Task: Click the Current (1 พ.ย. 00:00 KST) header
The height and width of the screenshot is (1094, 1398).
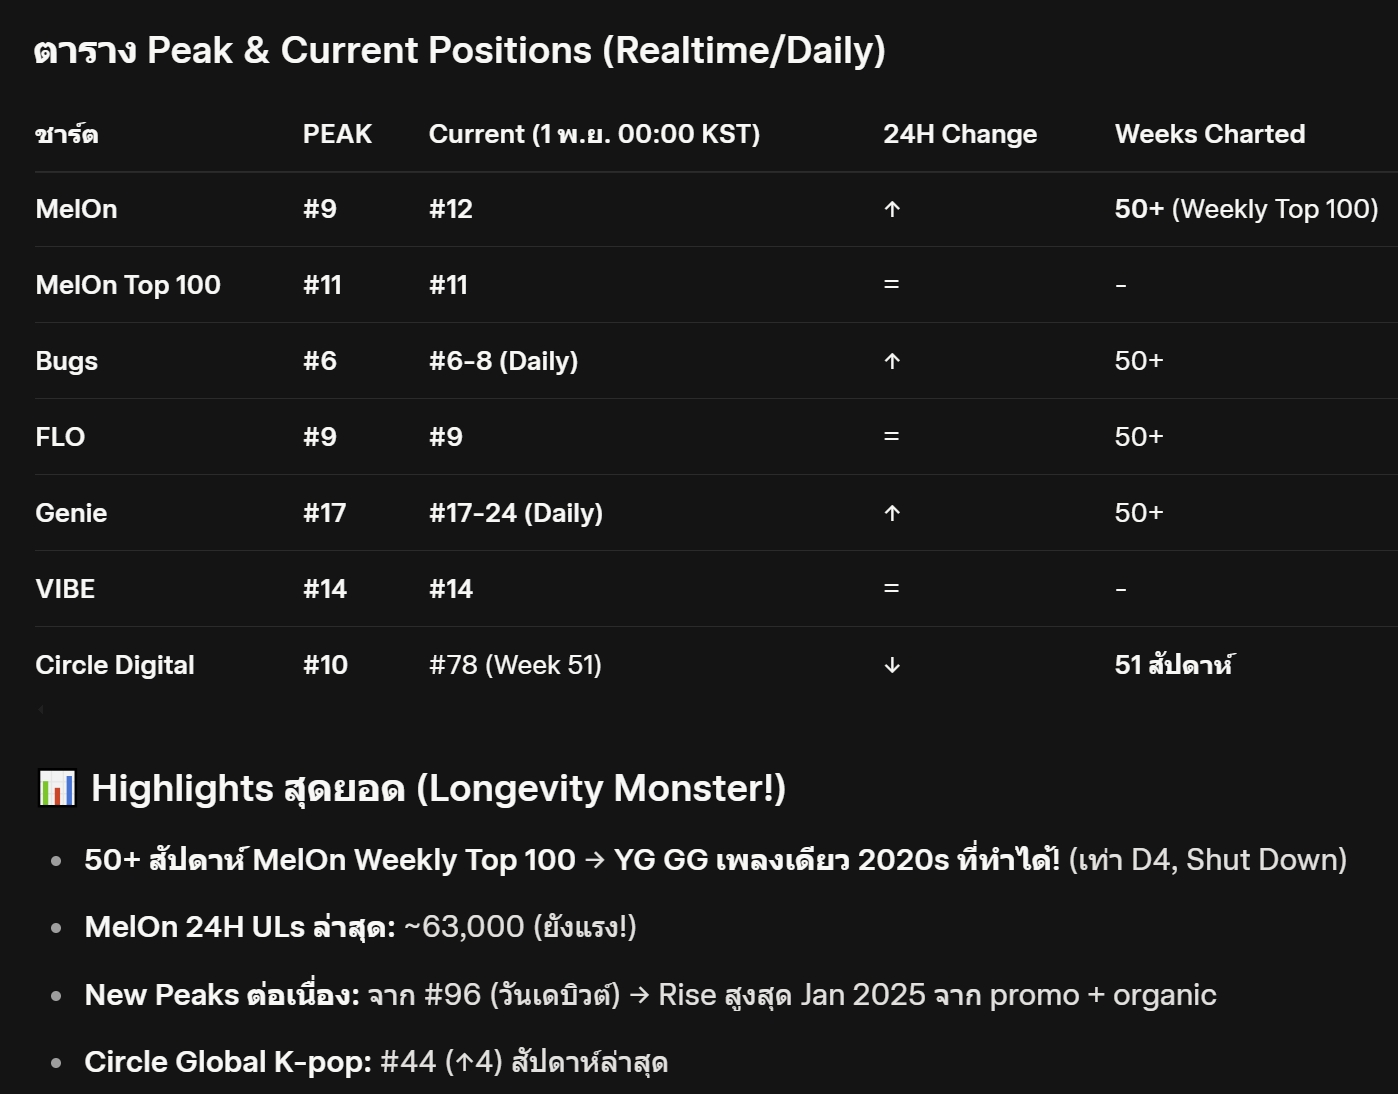Action: pos(594,134)
